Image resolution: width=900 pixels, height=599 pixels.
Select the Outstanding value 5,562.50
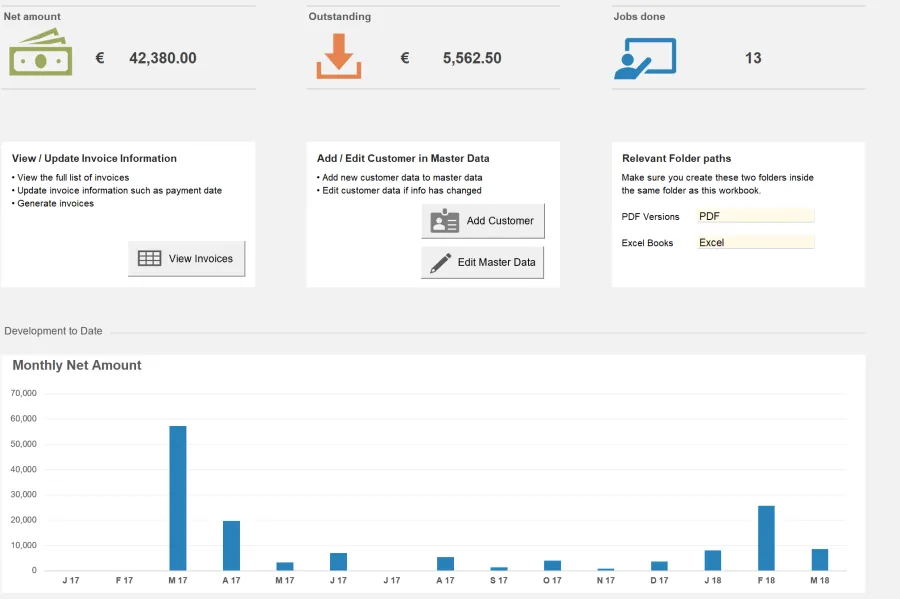click(472, 58)
